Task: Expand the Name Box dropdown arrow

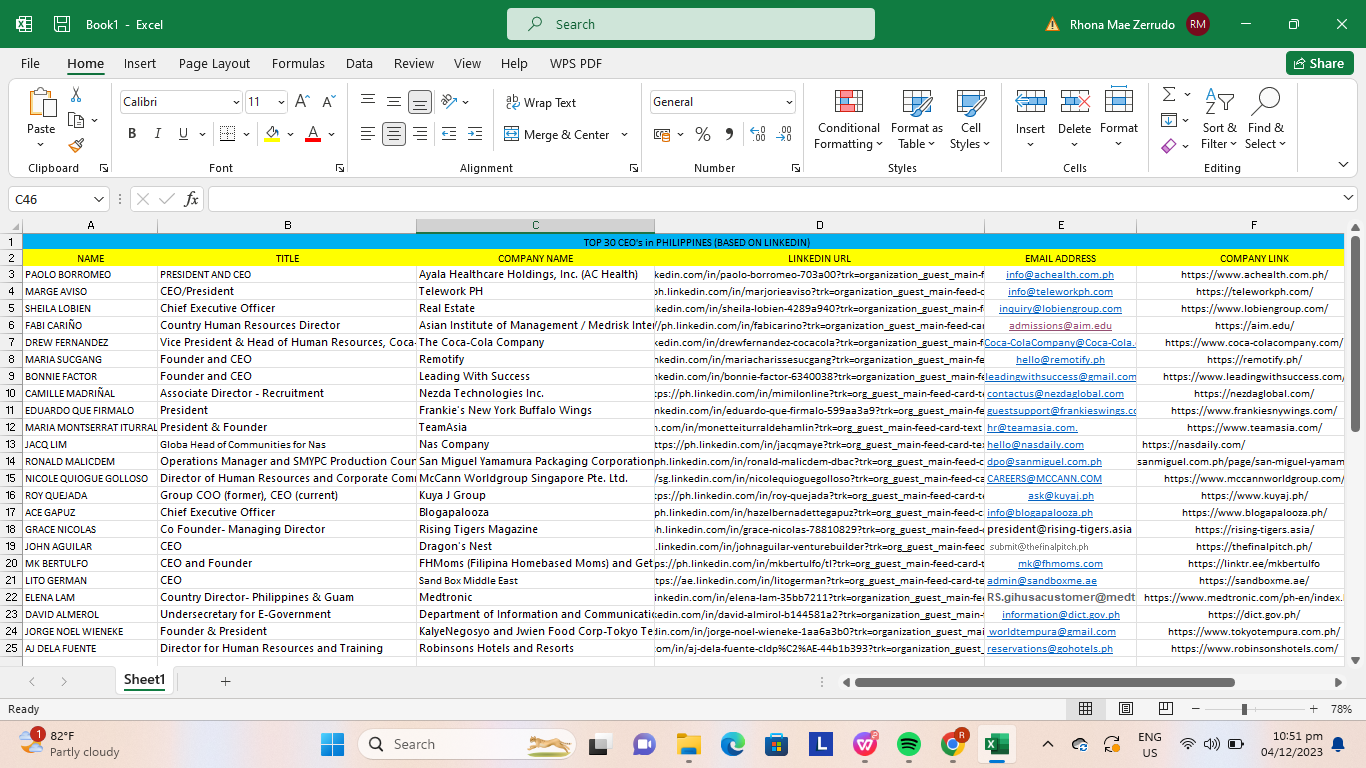Action: tap(98, 199)
